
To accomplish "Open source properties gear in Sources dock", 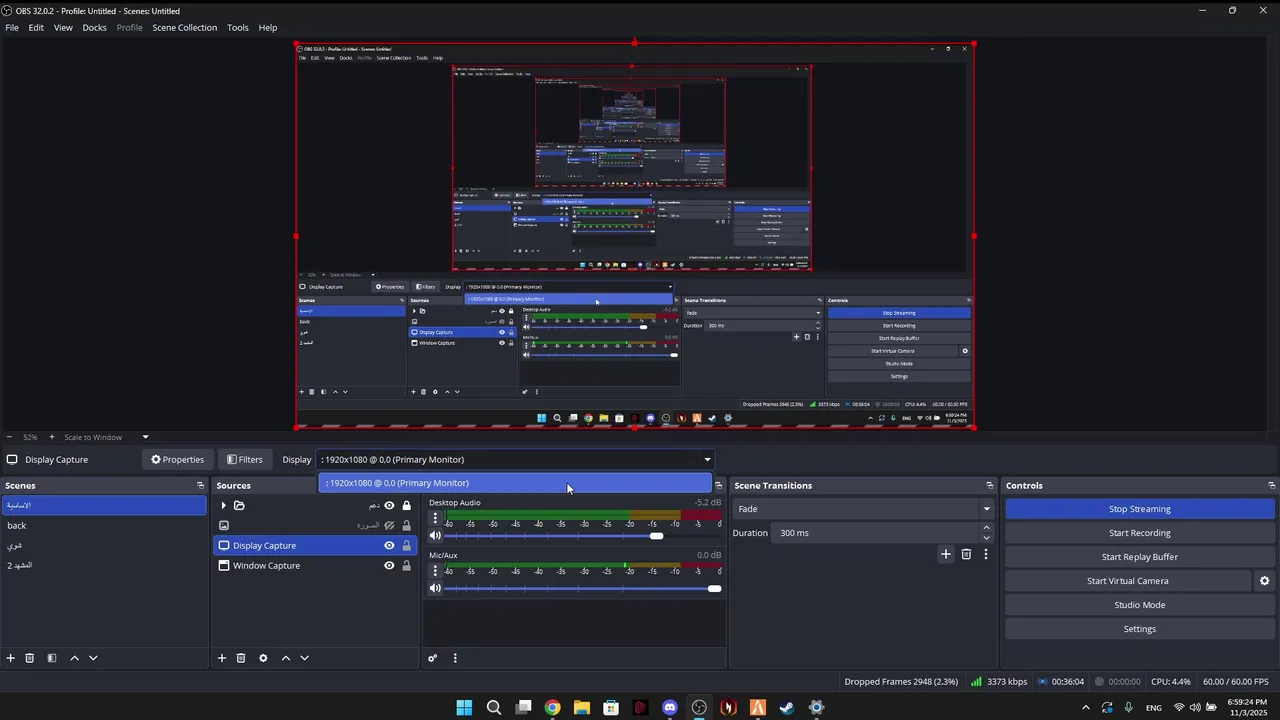I will click(263, 658).
